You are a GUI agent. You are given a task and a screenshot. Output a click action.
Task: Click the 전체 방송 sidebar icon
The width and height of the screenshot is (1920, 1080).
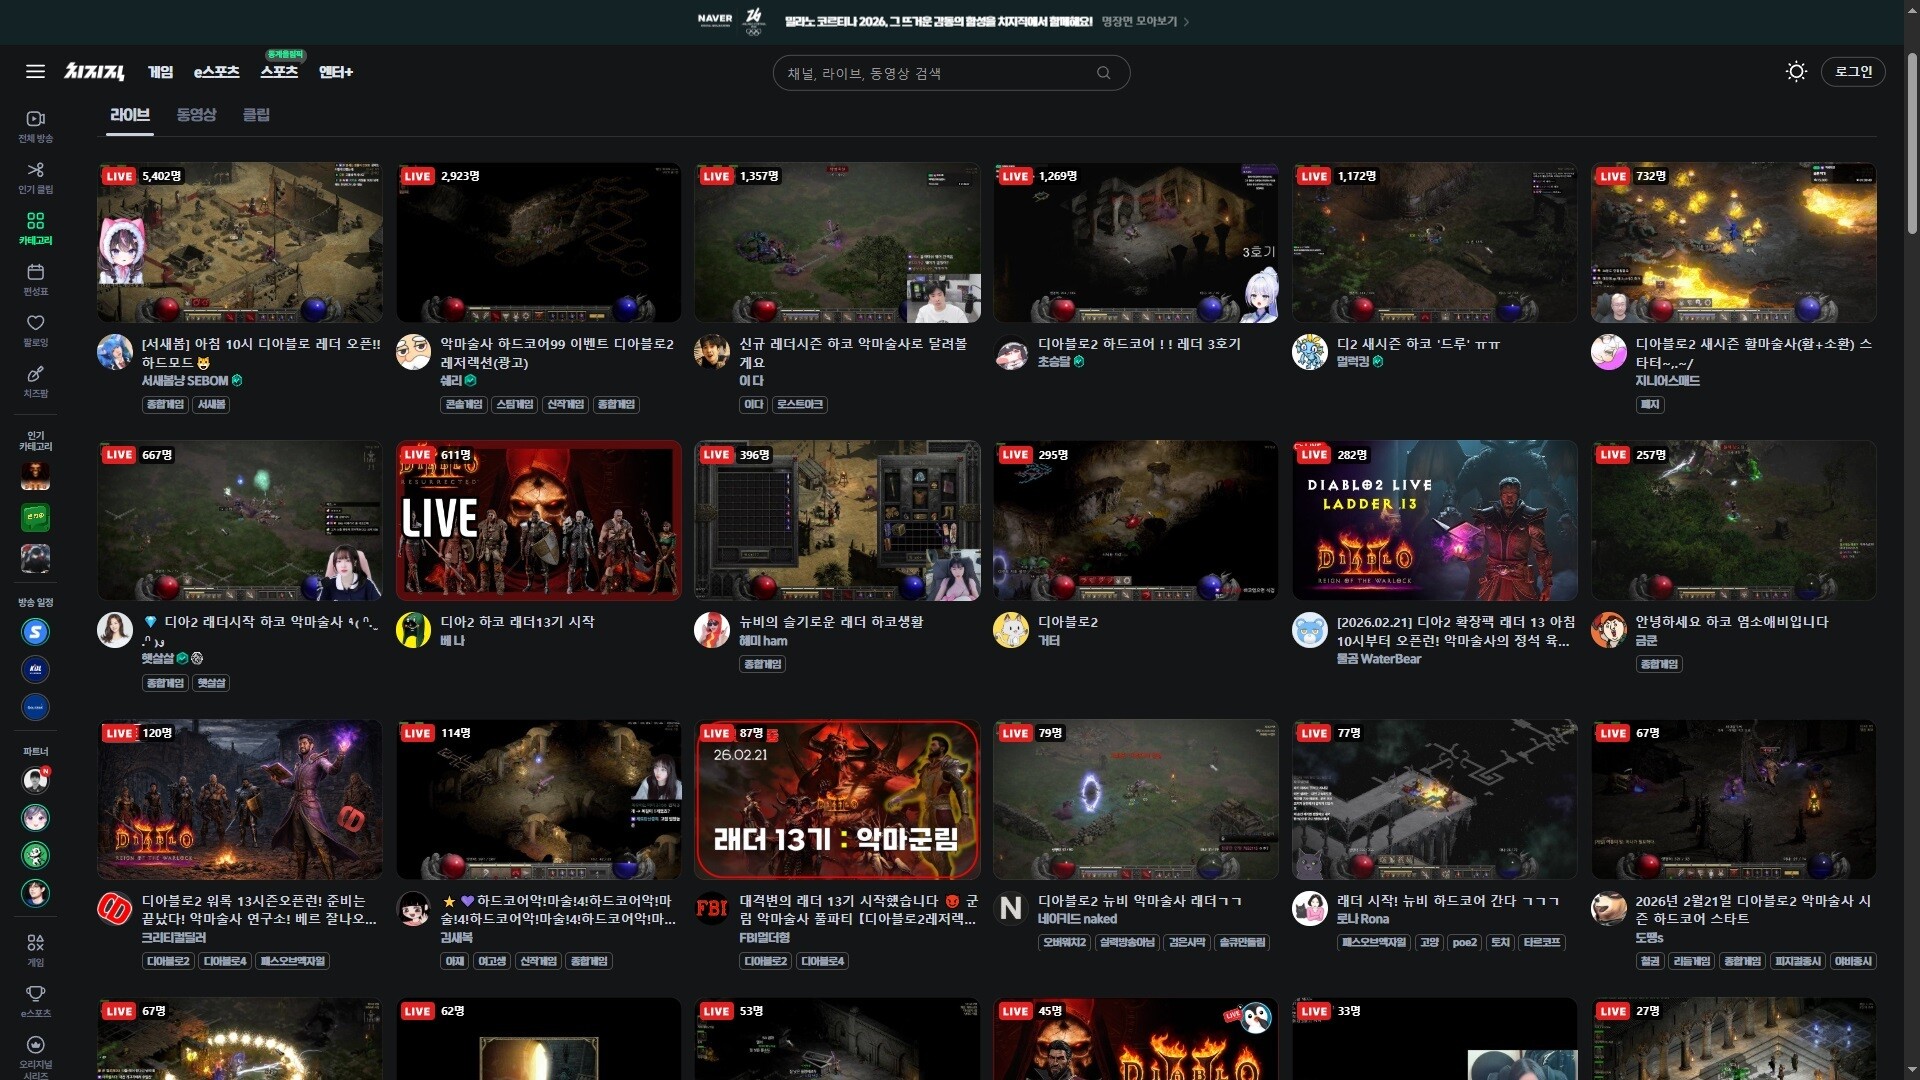coord(35,119)
